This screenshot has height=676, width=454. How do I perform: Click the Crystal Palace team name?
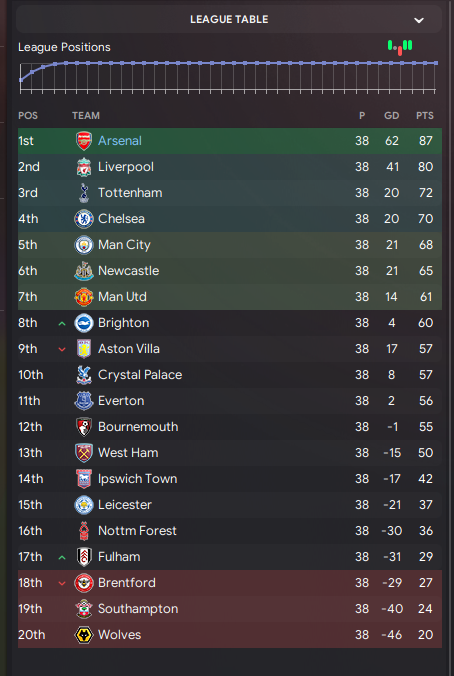(140, 375)
